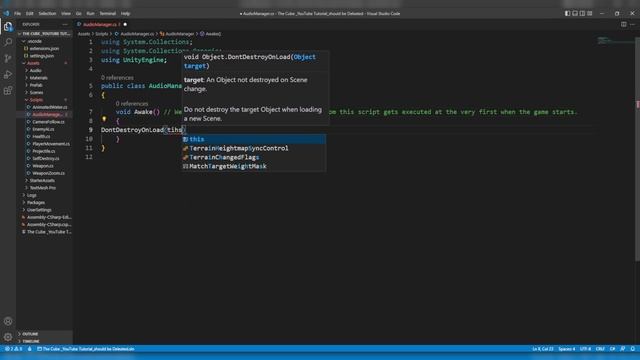Click solution file name in status bar

86,349
